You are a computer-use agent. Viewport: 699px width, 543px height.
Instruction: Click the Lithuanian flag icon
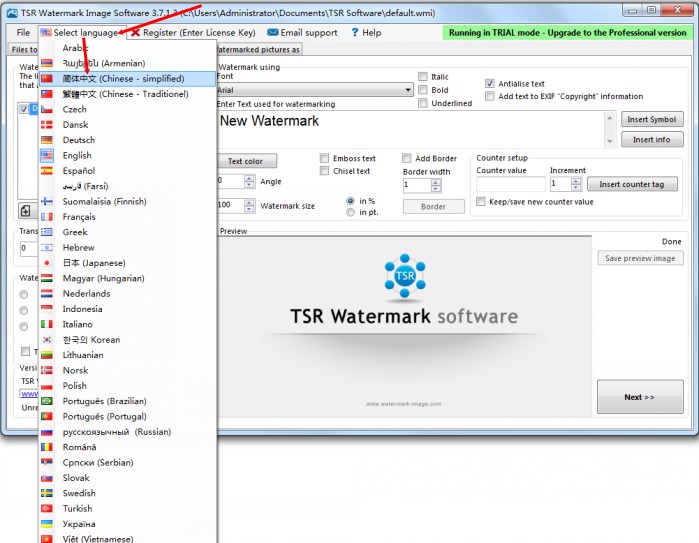(x=47, y=355)
